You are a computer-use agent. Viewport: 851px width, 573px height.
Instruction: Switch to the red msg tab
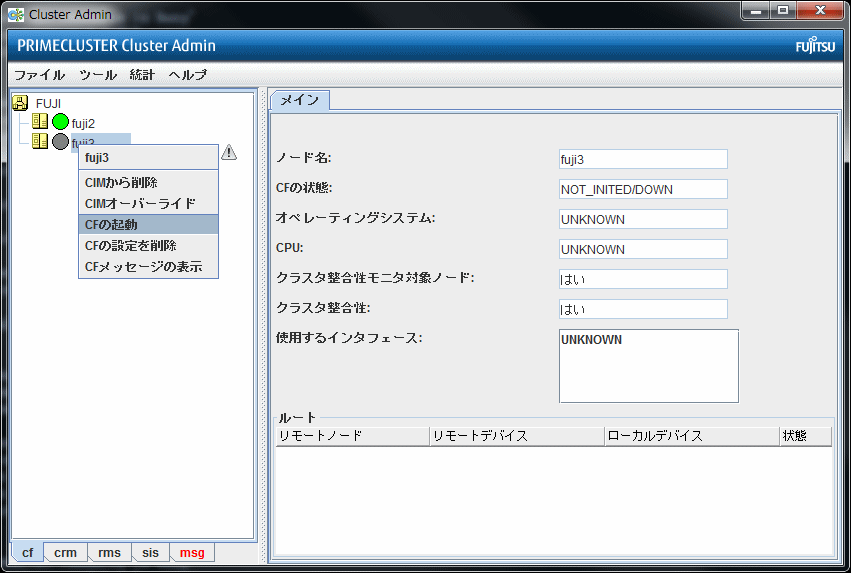click(x=192, y=552)
